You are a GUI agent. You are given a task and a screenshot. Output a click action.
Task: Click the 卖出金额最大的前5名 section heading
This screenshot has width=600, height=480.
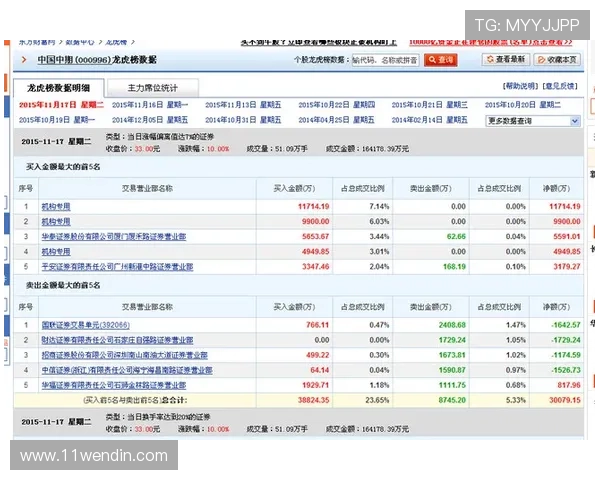tap(63, 285)
